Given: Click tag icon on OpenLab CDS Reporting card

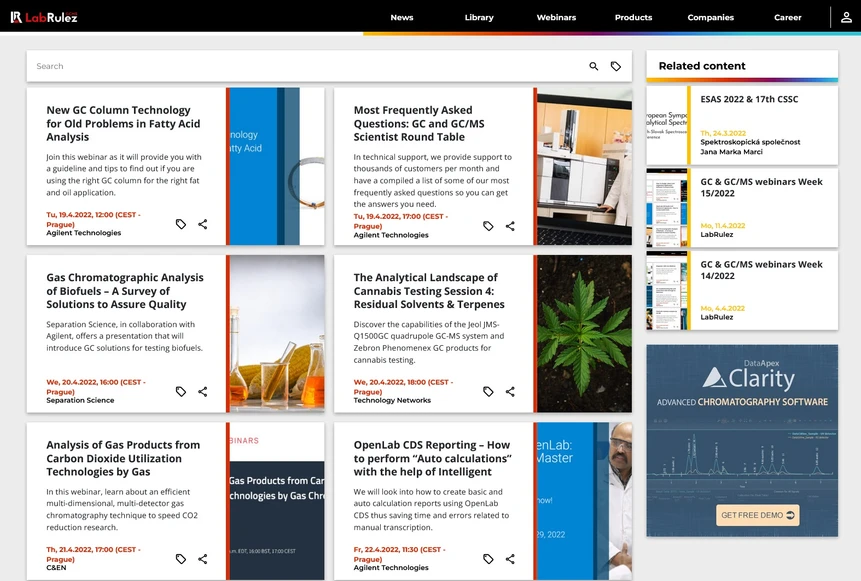Looking at the screenshot, I should tap(488, 559).
